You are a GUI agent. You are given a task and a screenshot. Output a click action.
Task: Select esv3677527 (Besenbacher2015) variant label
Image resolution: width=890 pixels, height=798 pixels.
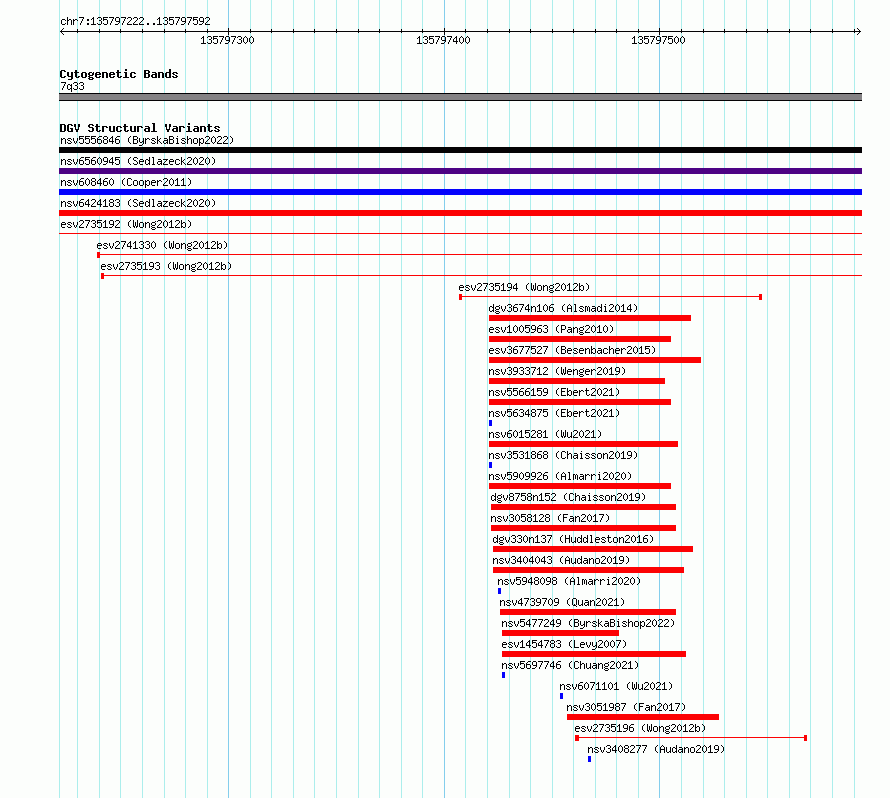pos(572,350)
